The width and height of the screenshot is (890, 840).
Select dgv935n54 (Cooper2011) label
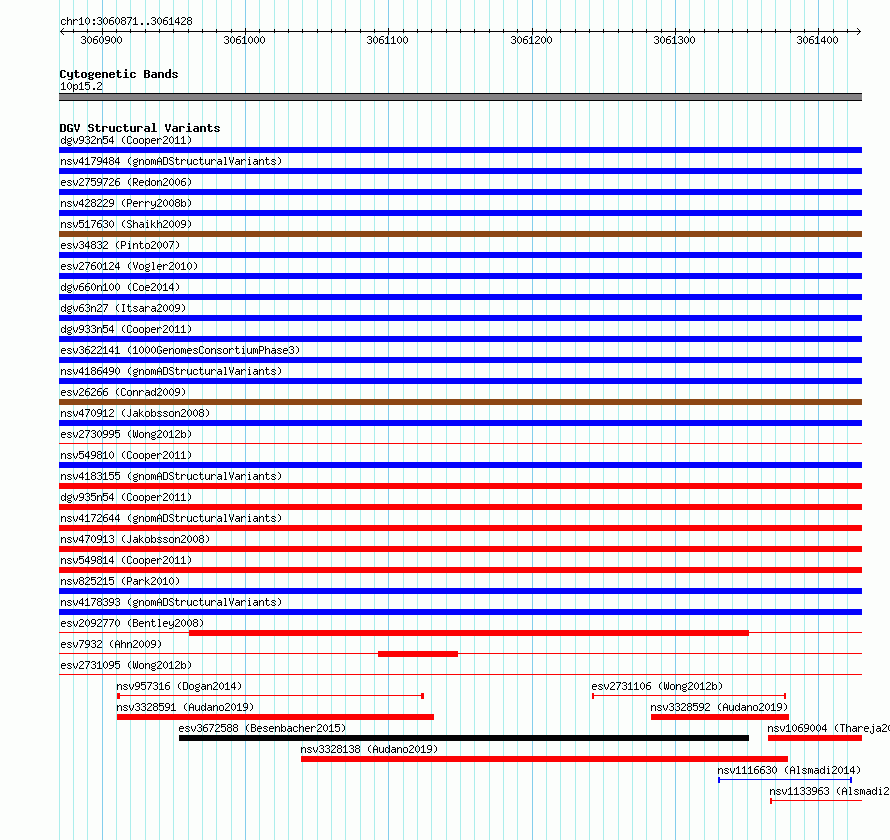tap(126, 497)
